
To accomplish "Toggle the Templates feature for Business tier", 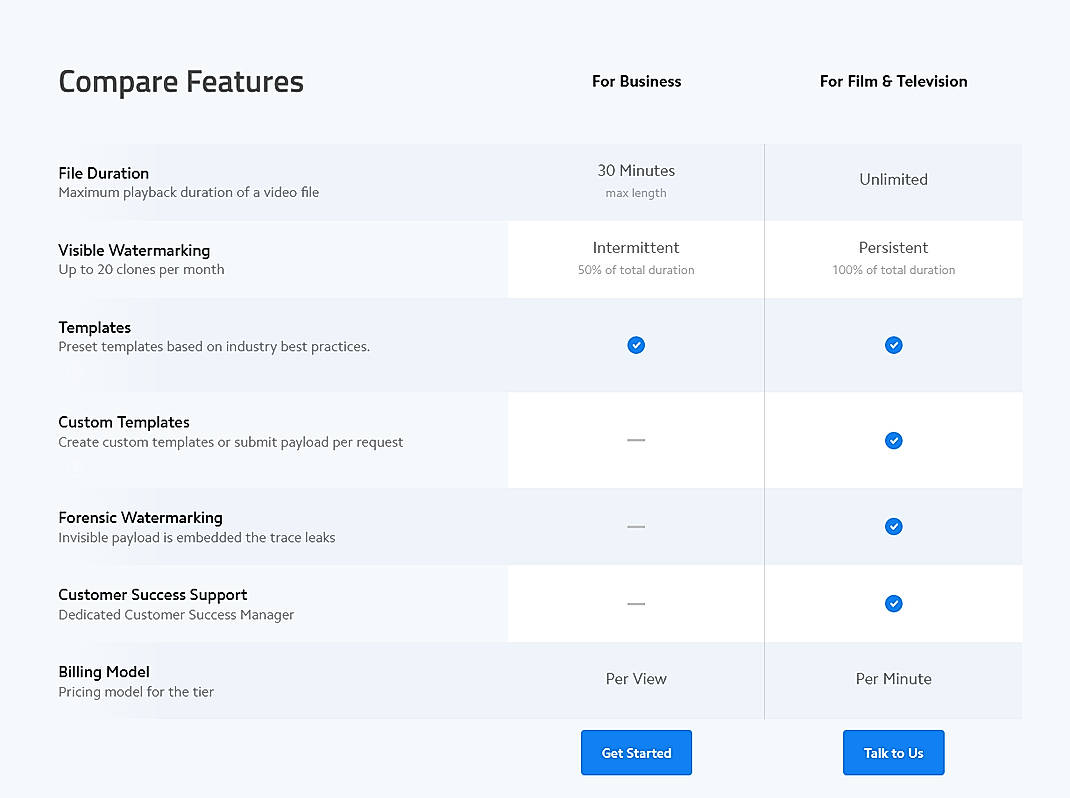I will pos(636,345).
